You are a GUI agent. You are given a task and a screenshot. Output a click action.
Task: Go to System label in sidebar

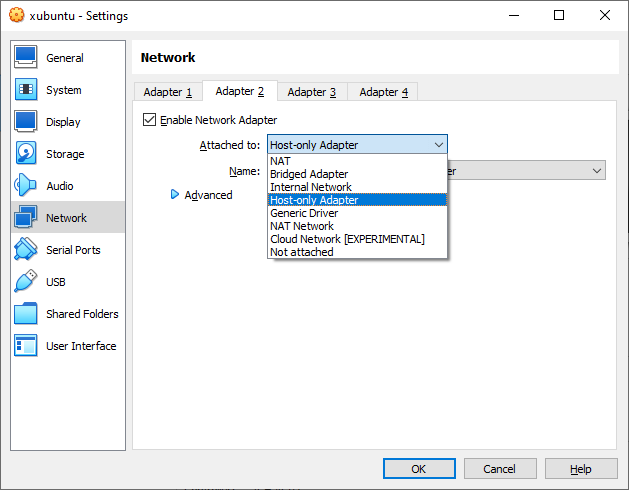64,90
